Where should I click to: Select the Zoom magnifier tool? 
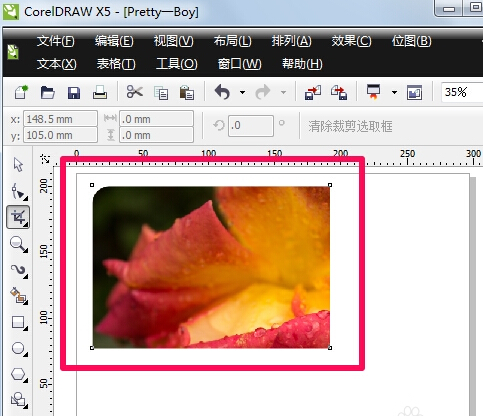pyautogui.click(x=18, y=244)
